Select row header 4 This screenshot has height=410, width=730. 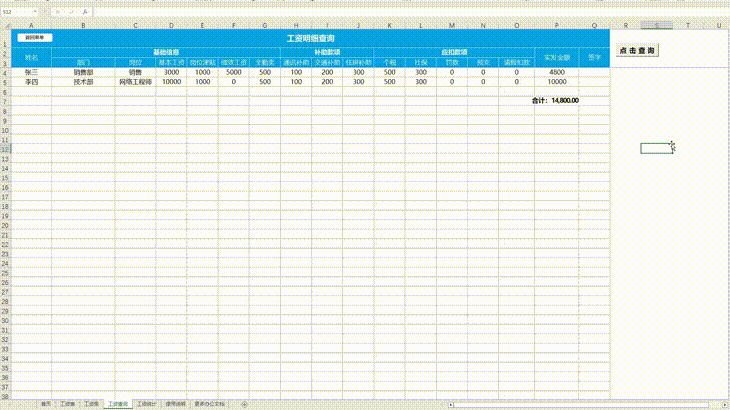point(5,73)
